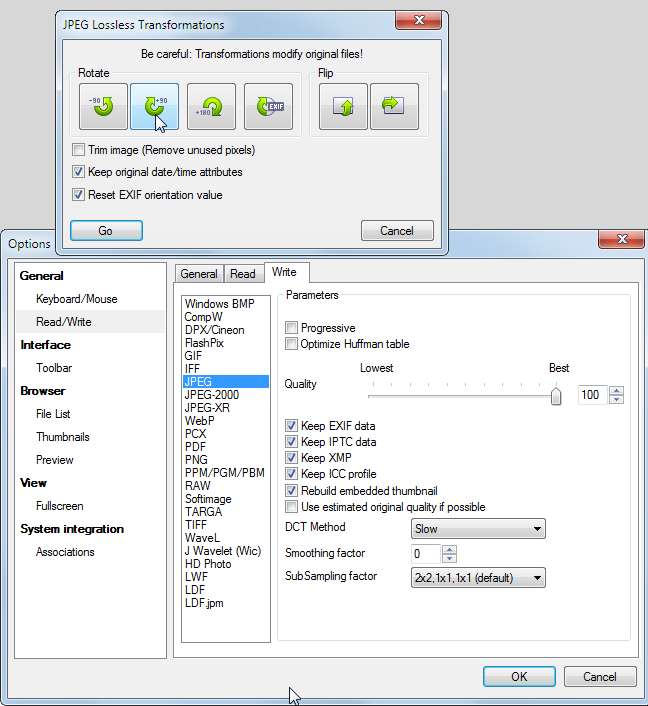Open Preview settings

54,460
